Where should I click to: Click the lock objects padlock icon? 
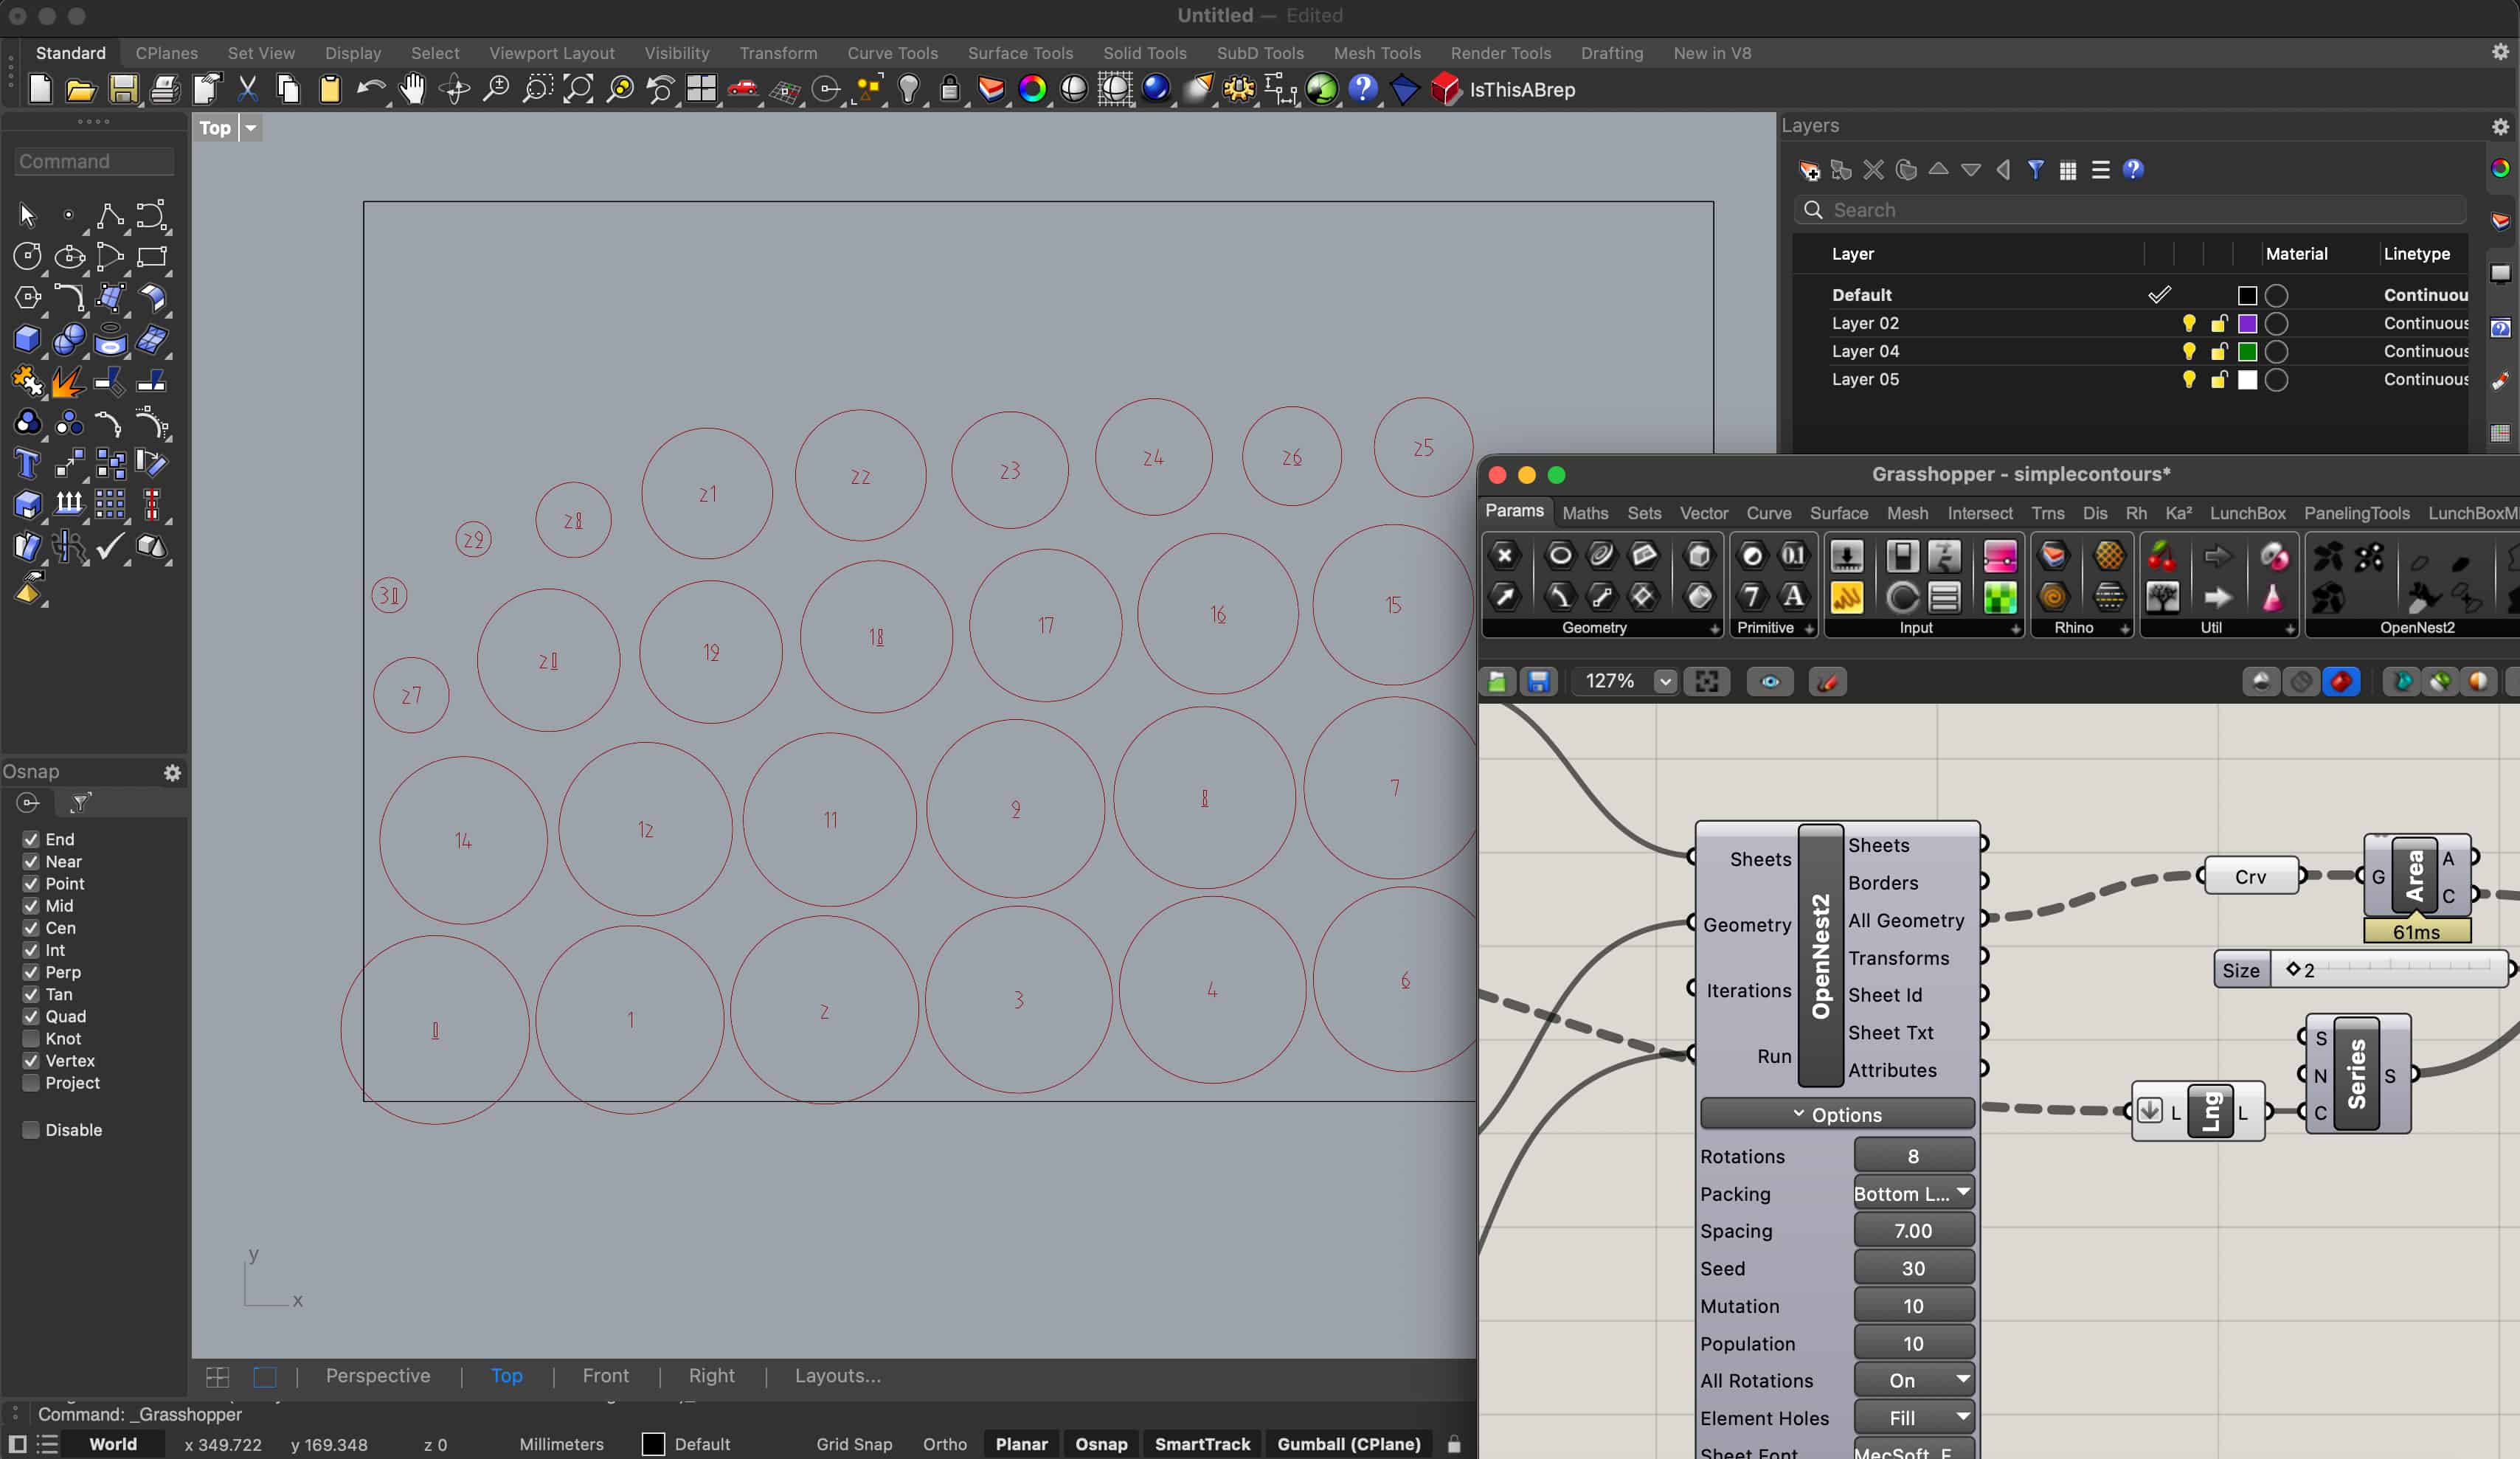950,90
